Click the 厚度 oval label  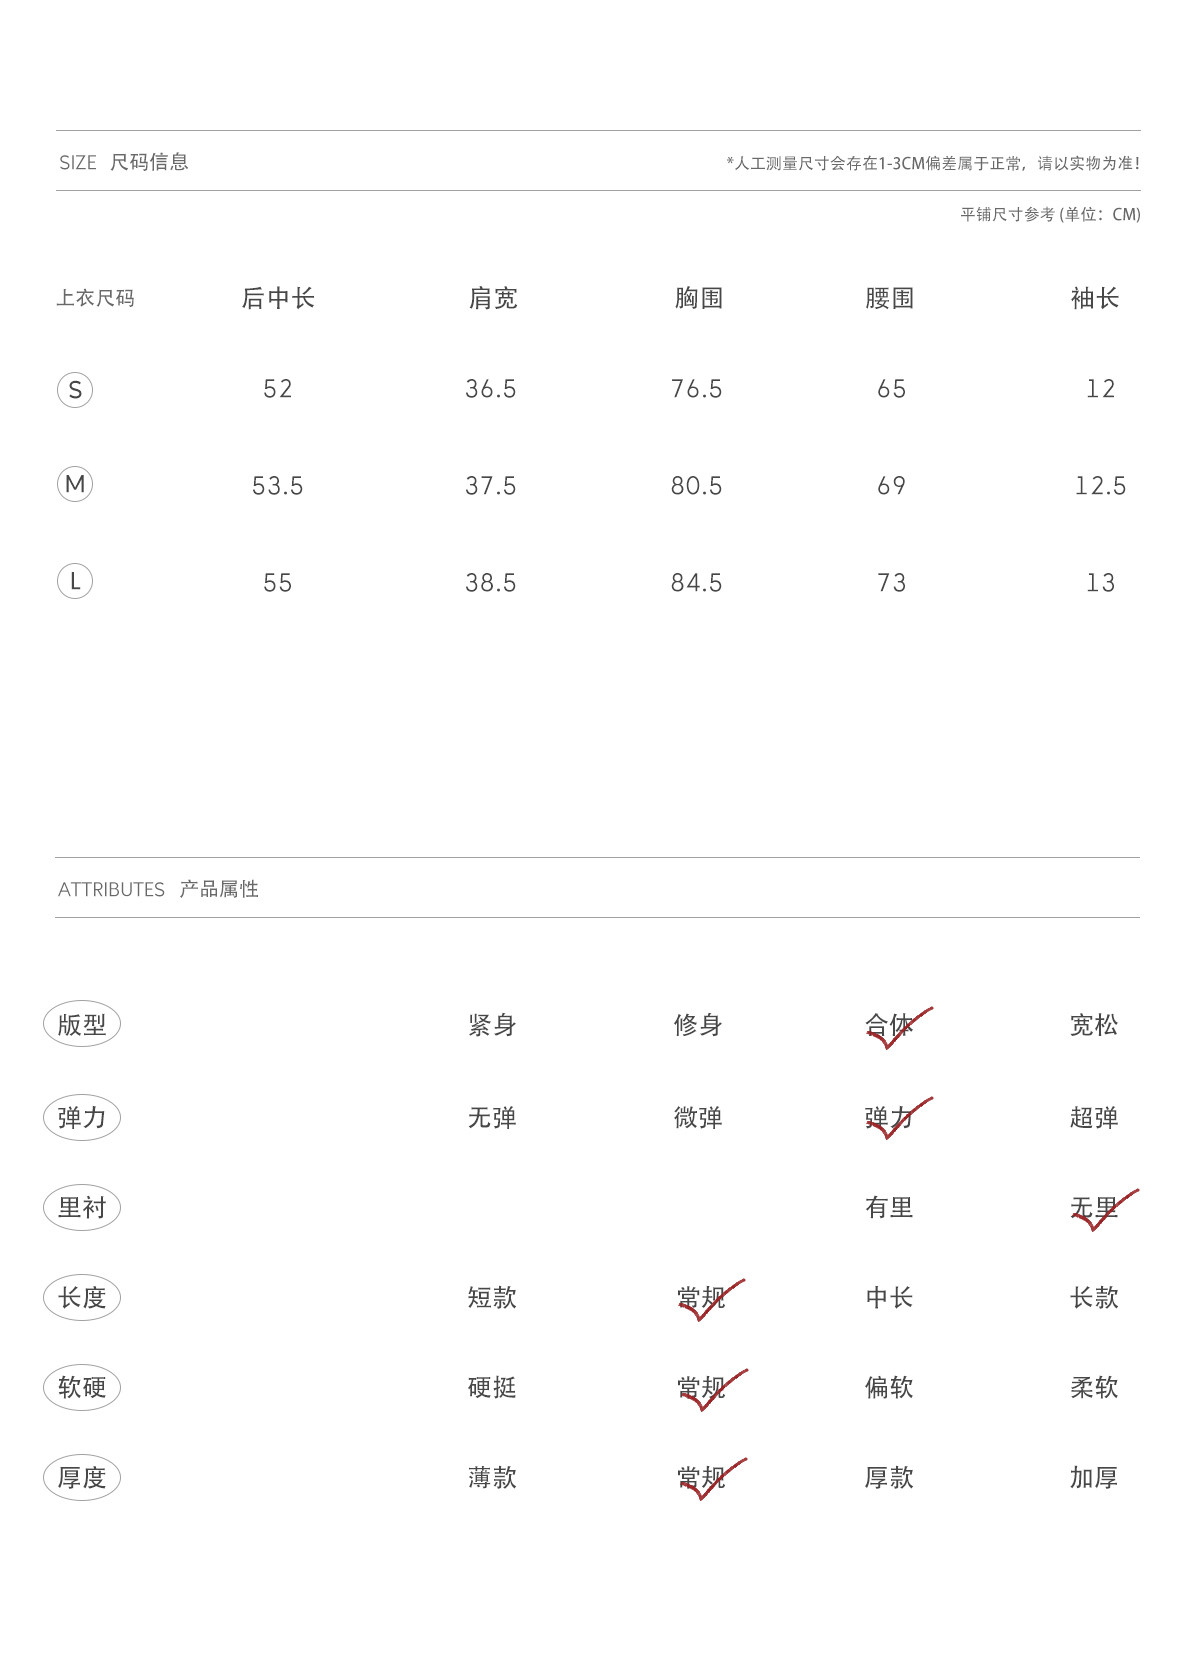click(x=82, y=1477)
